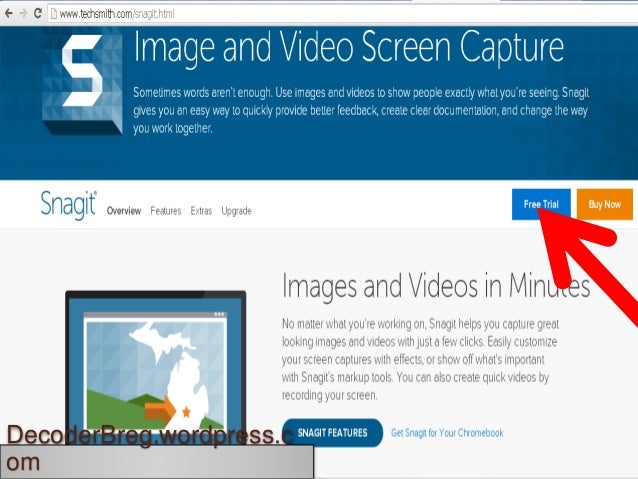
Task: Switch to the Features tab
Action: pos(166,211)
